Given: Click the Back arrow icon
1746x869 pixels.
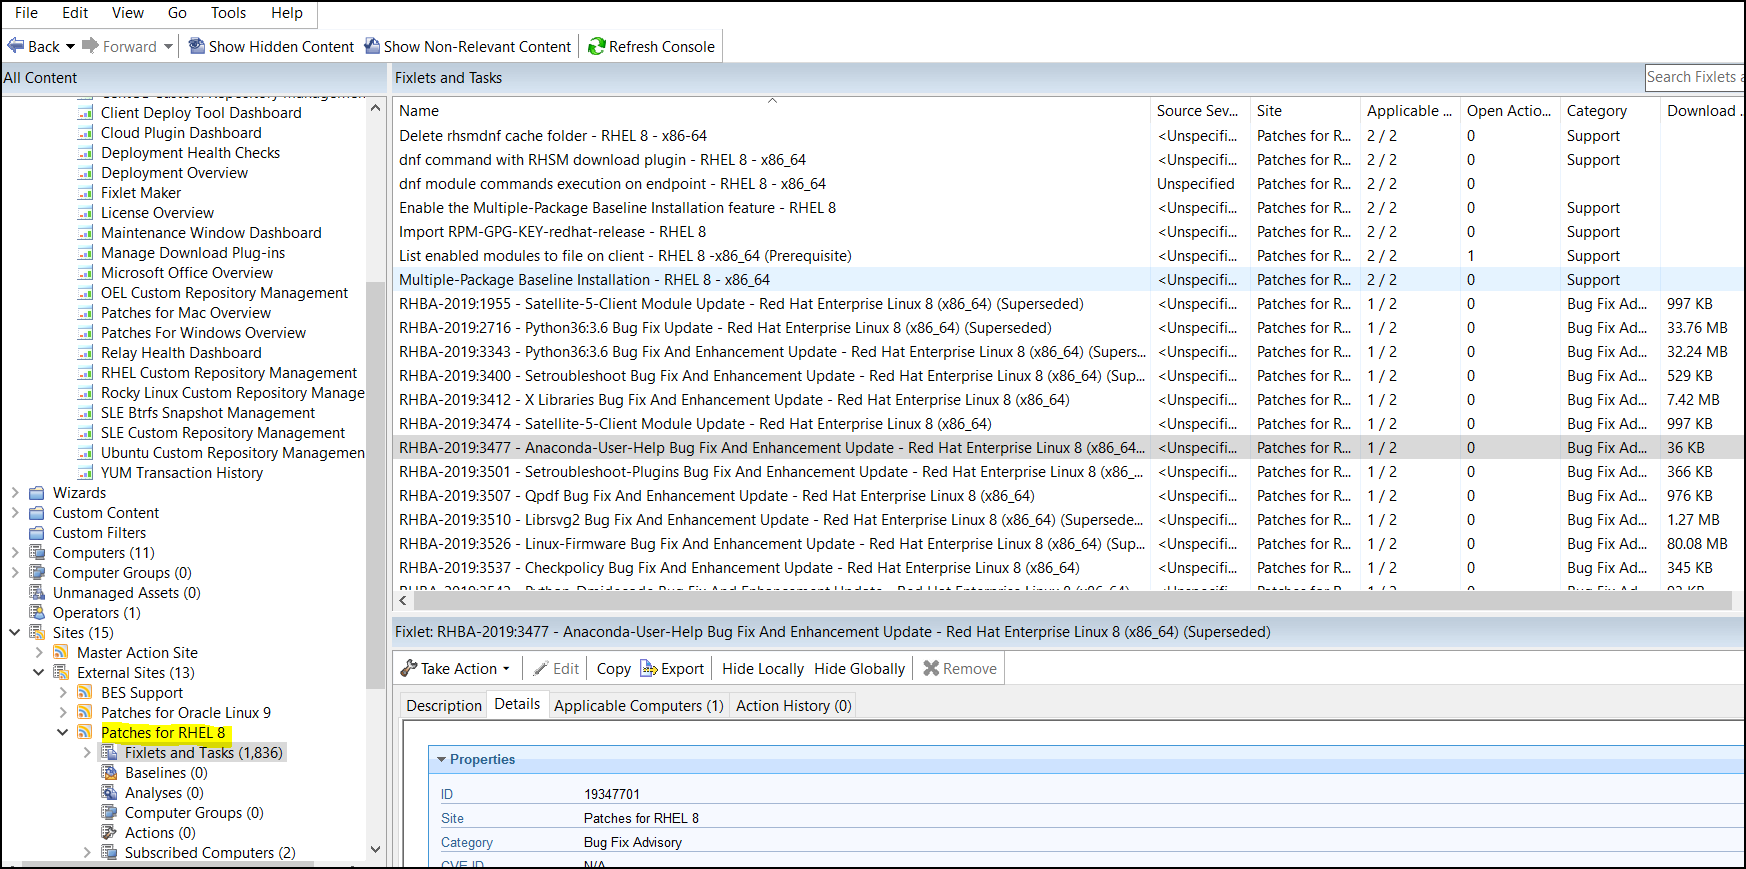Looking at the screenshot, I should tap(16, 46).
